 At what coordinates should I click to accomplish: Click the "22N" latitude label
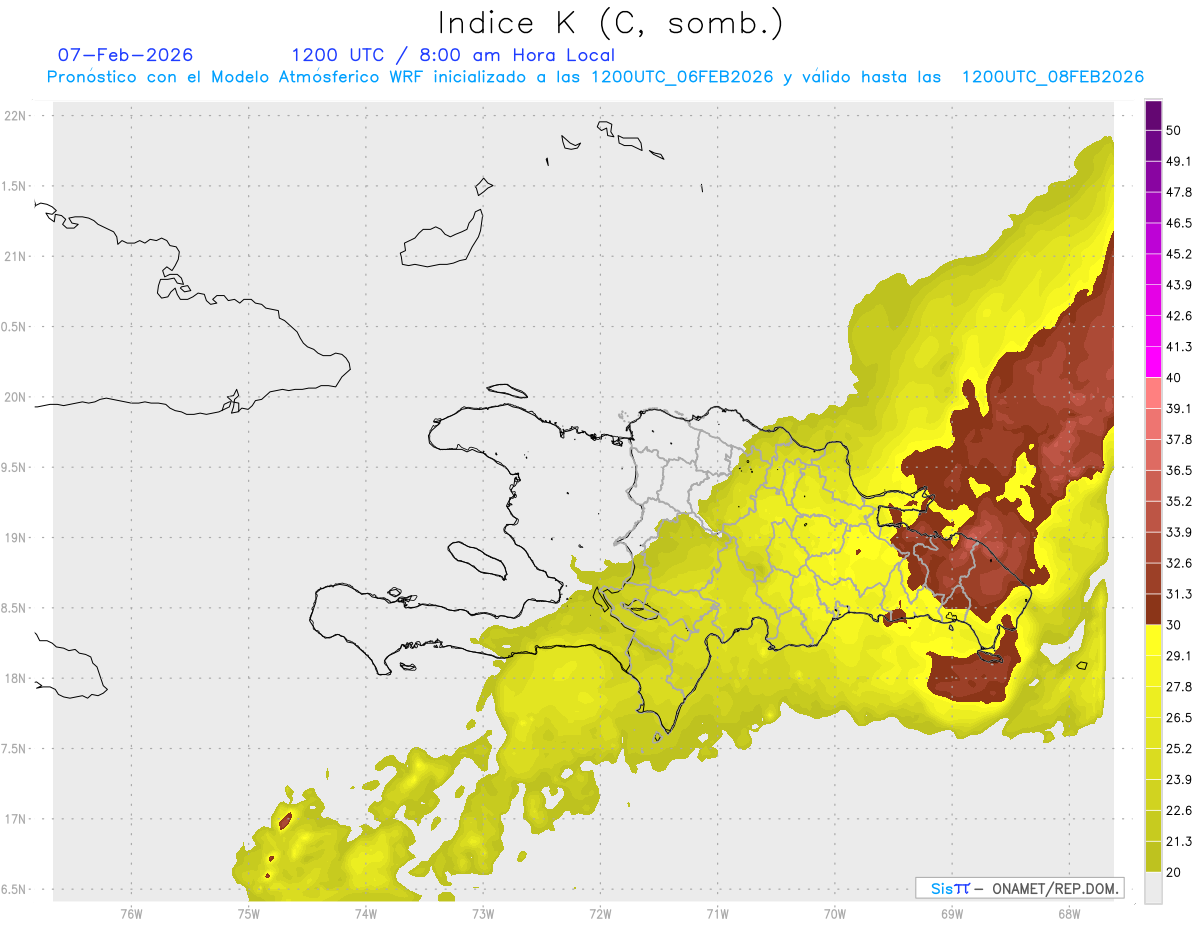tap(16, 116)
